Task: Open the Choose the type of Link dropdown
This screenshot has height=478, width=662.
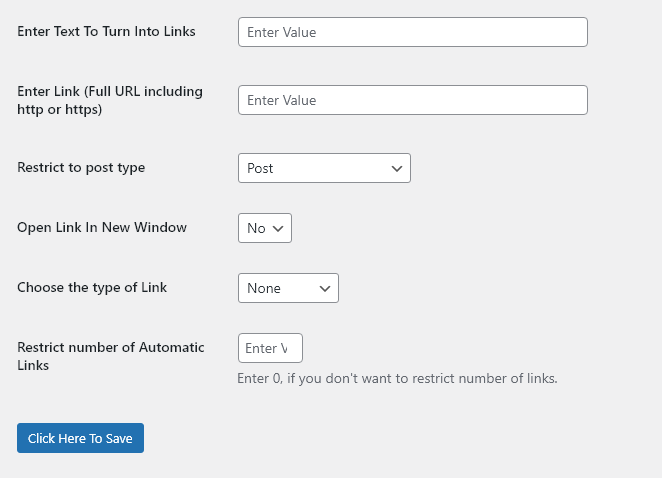Action: click(288, 288)
